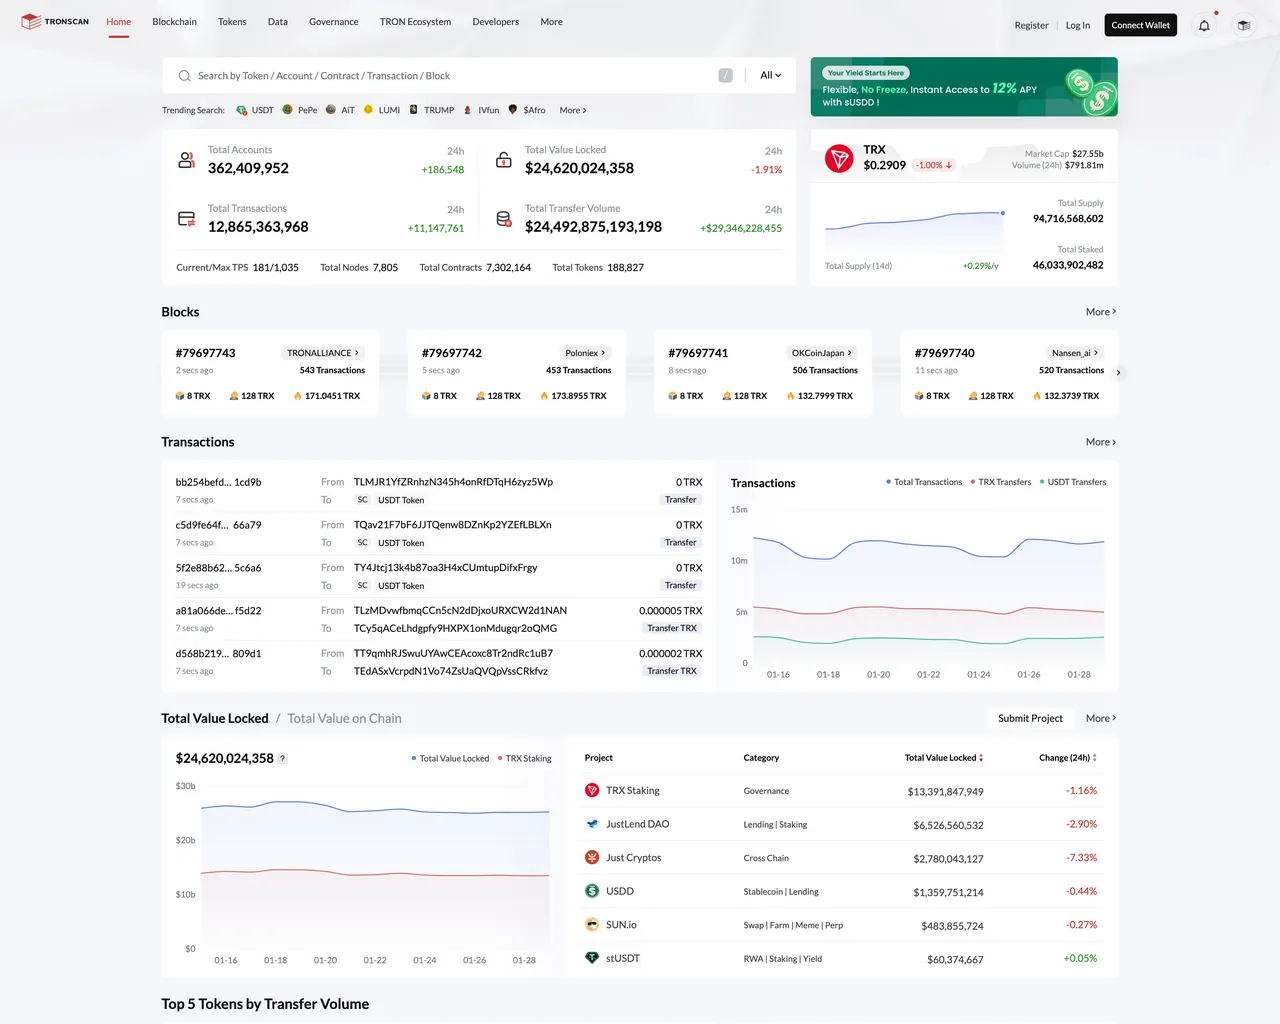
Task: Switch to Total Value on Chain tab
Action: (344, 719)
